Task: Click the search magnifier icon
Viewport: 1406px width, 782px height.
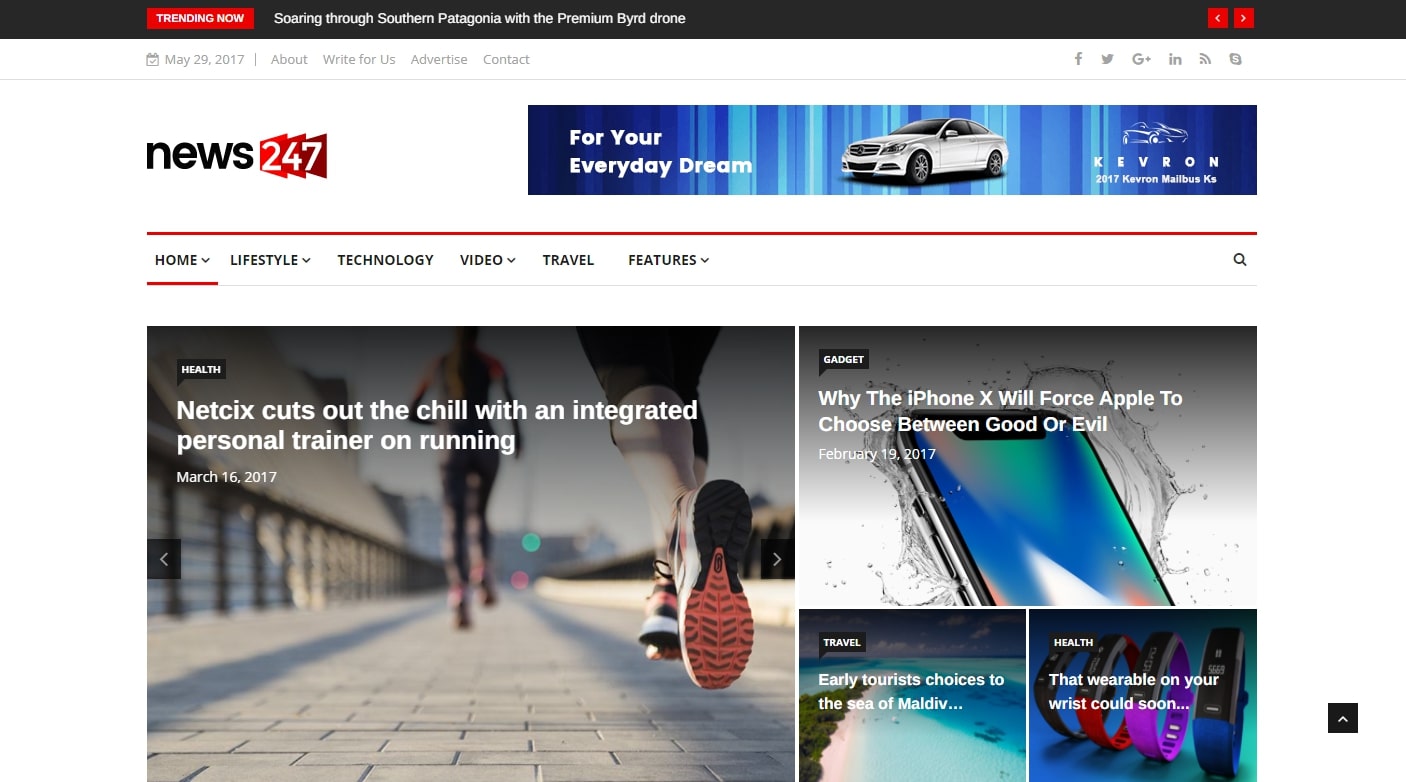Action: [x=1240, y=260]
